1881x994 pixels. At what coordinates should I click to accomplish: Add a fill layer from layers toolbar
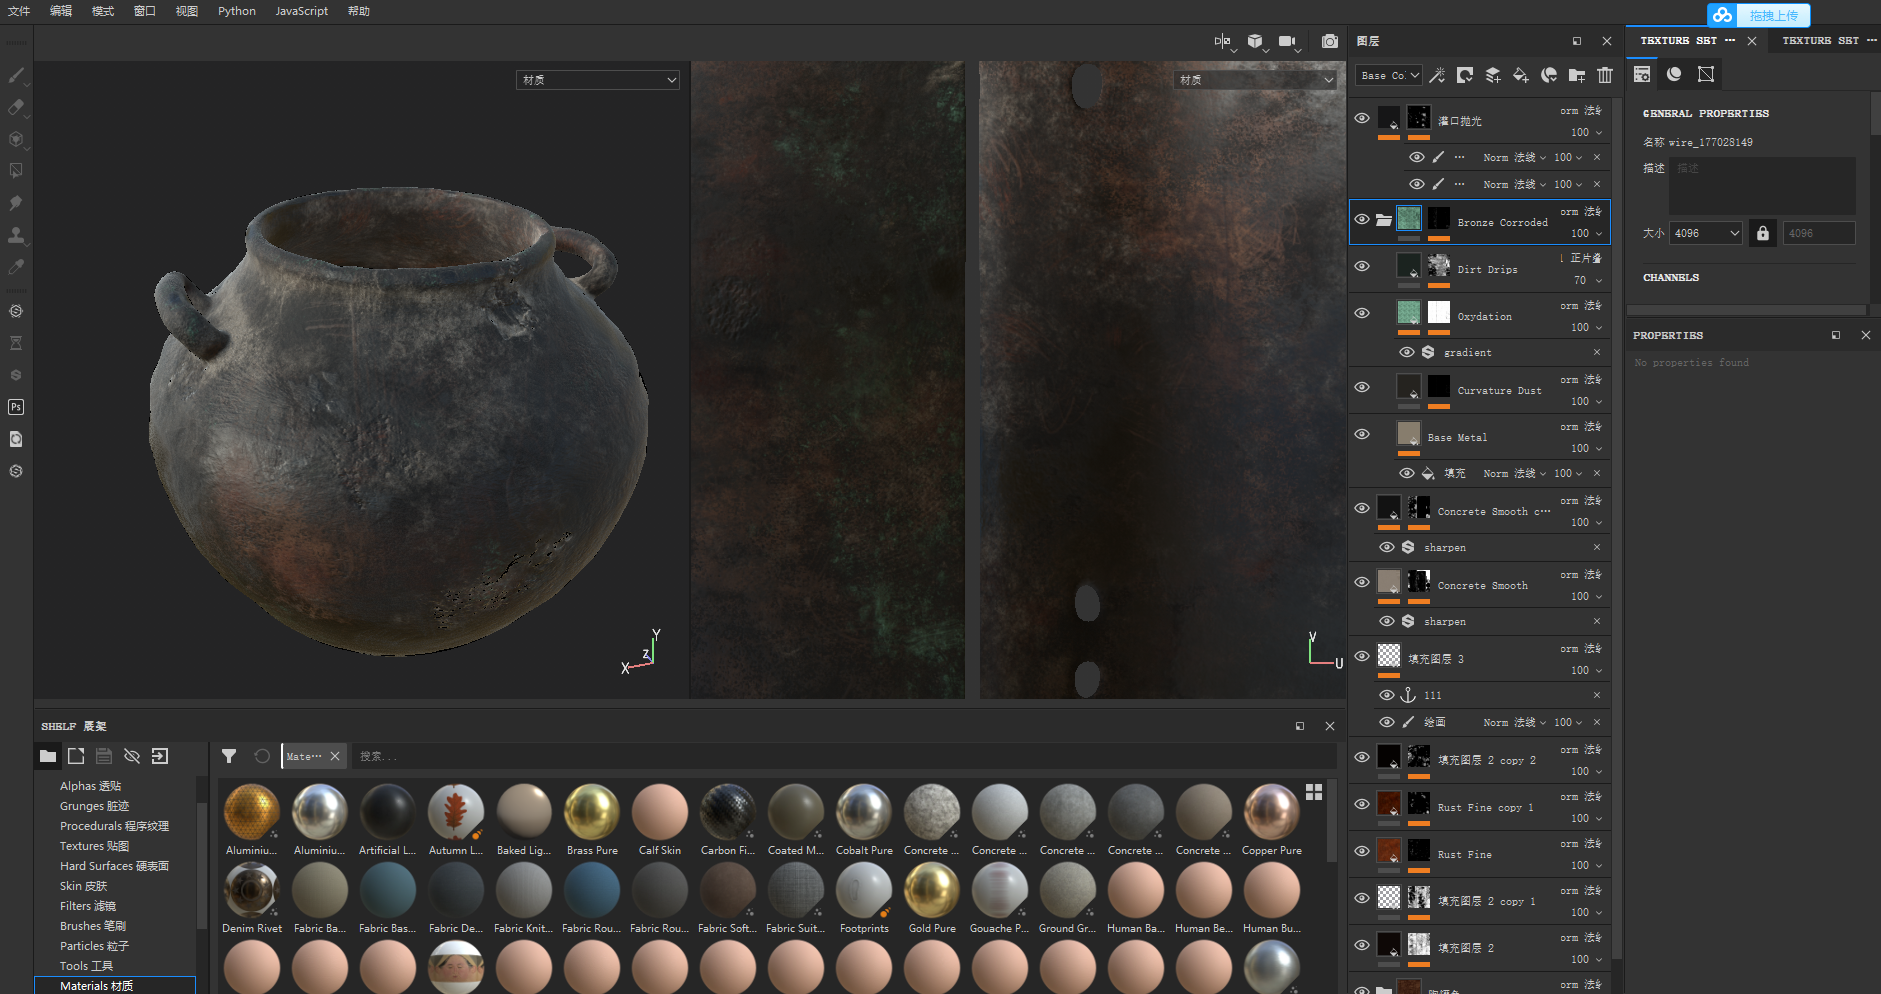(x=1521, y=75)
